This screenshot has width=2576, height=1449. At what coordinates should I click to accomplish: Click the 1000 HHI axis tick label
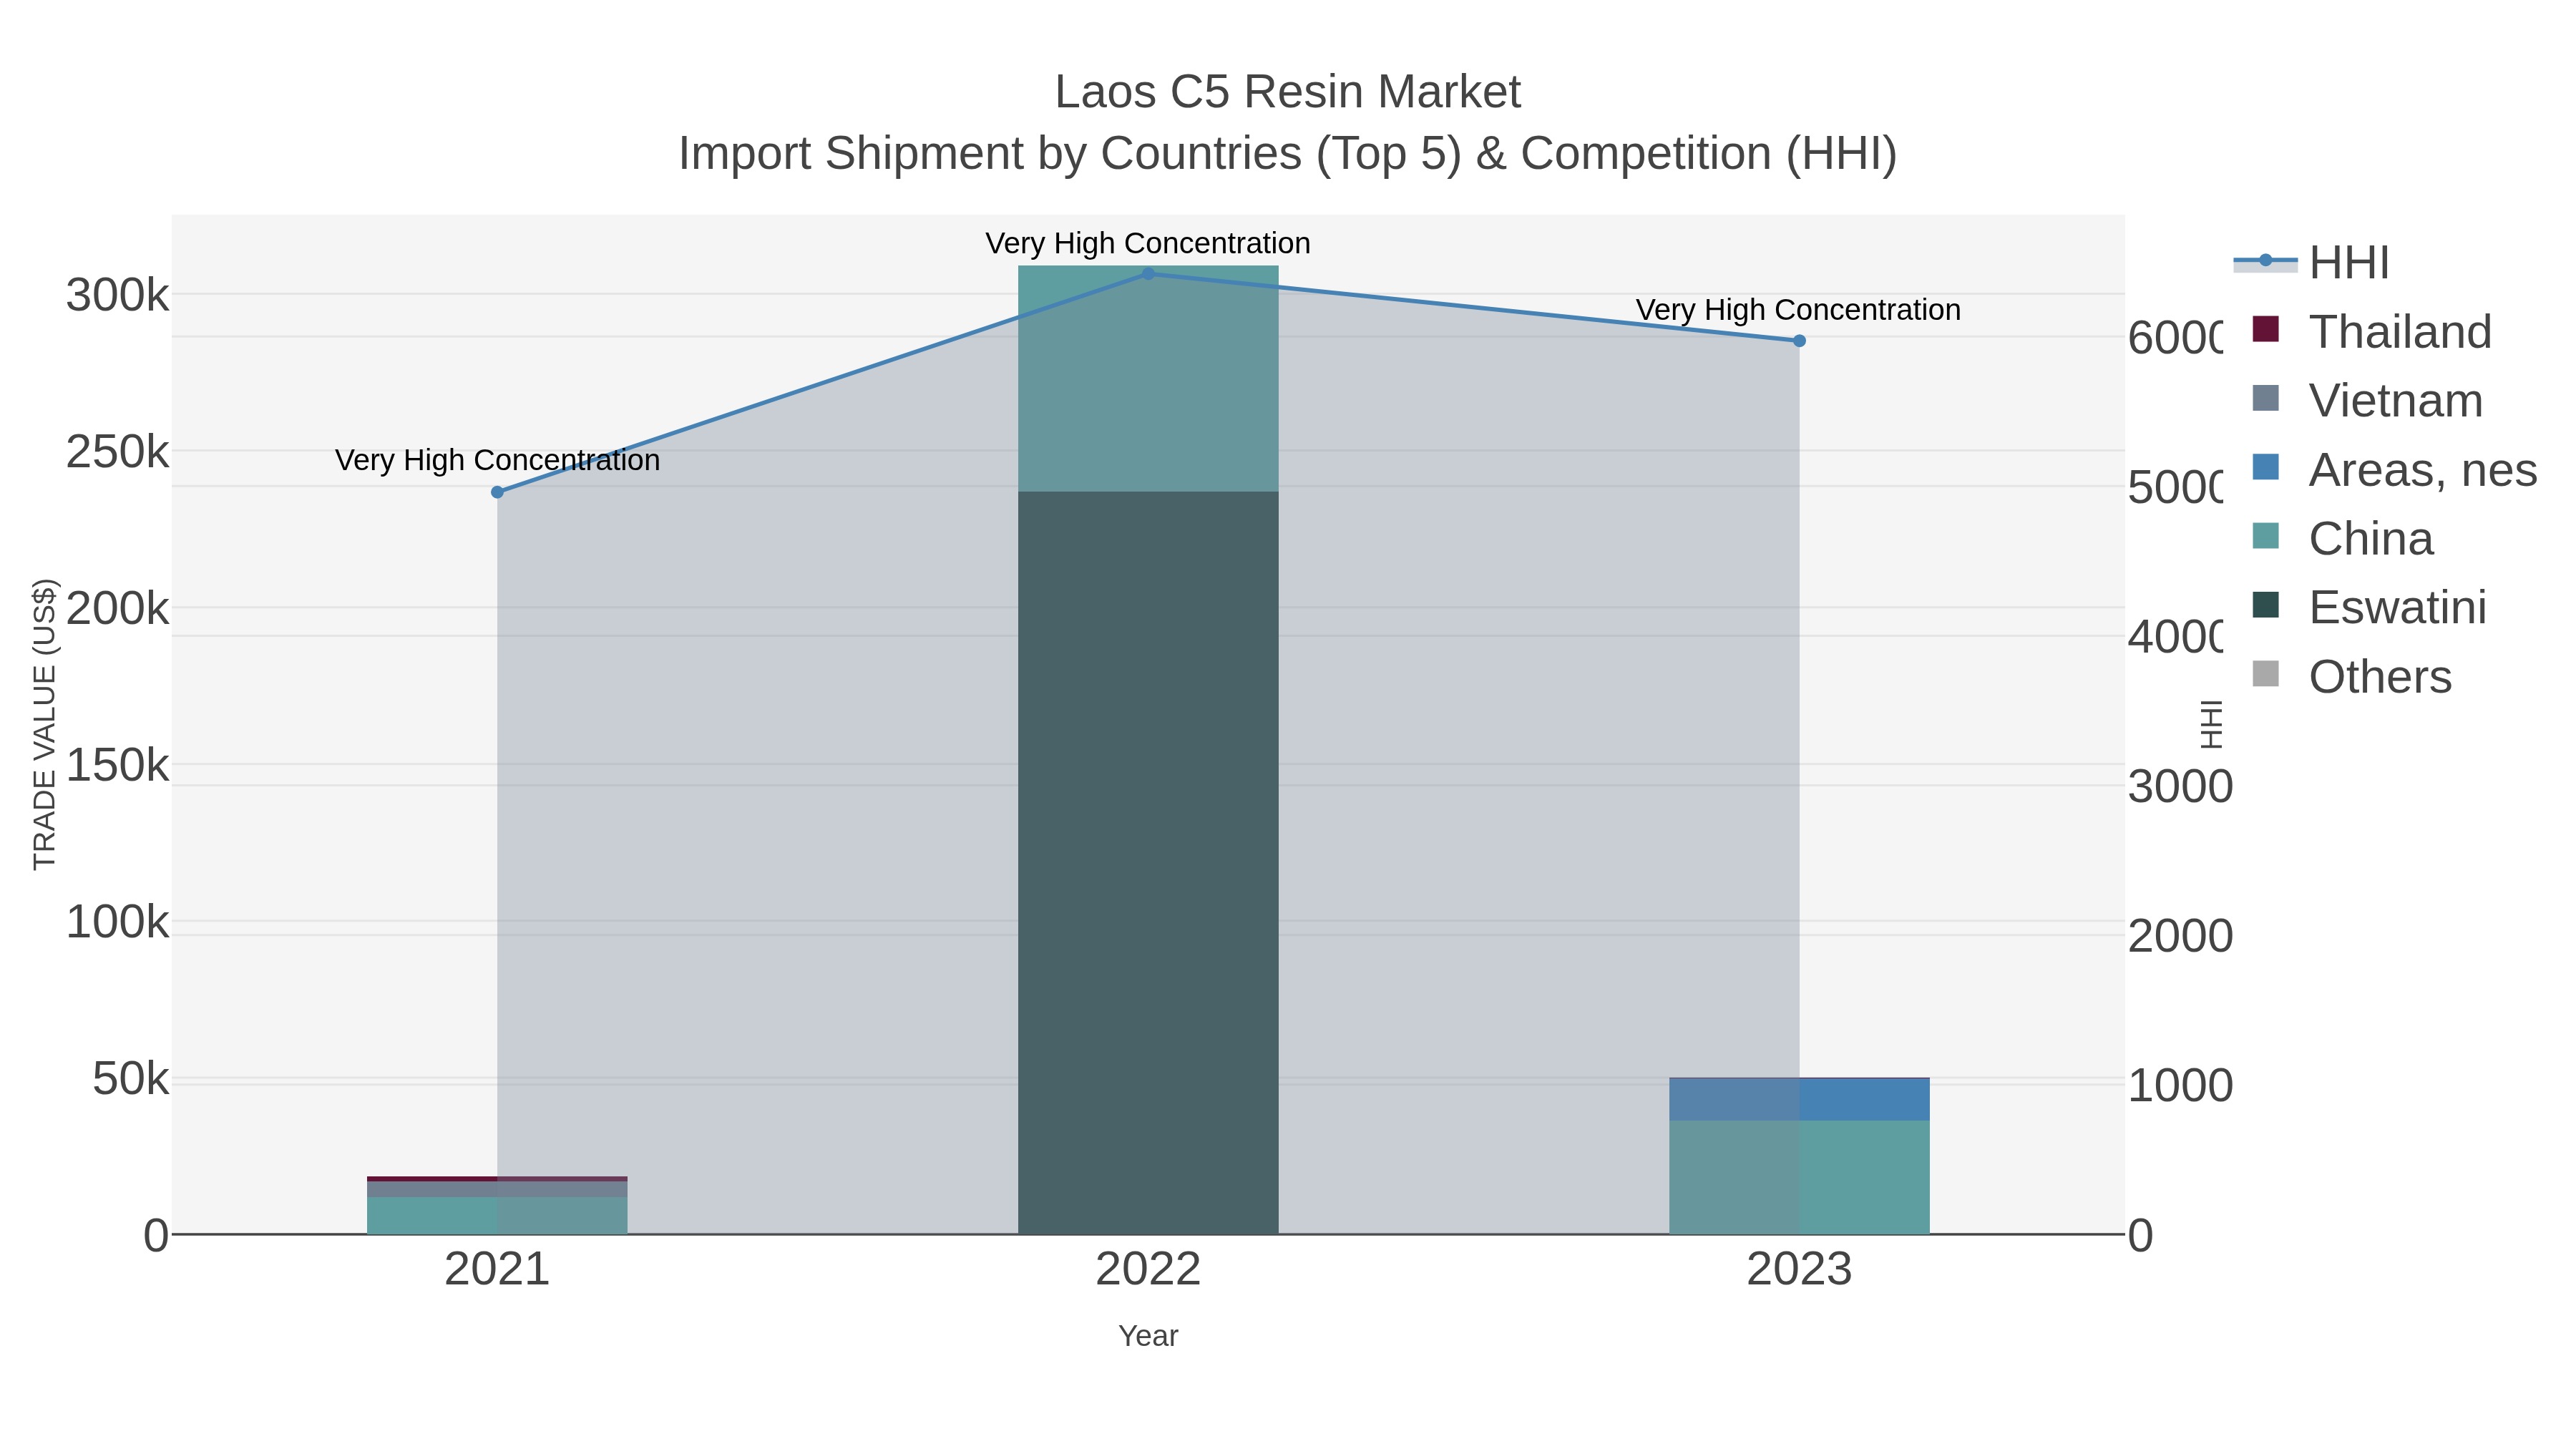point(2180,1086)
